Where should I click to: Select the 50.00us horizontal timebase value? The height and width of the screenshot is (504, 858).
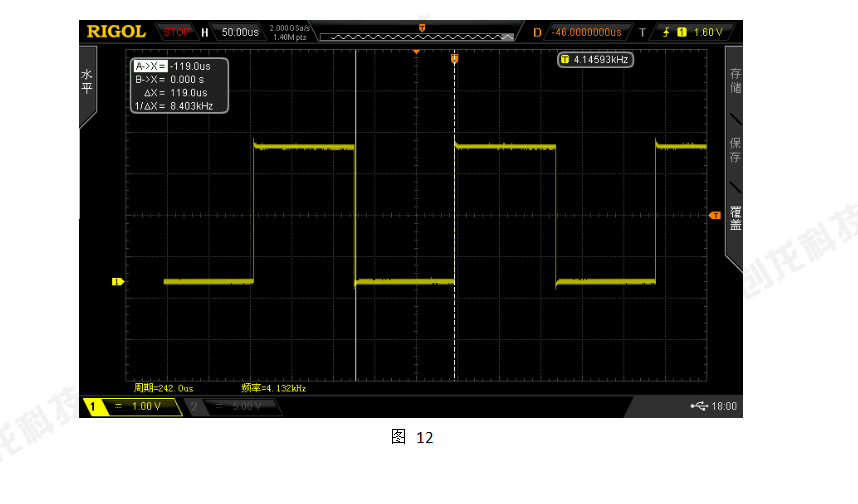[240, 32]
